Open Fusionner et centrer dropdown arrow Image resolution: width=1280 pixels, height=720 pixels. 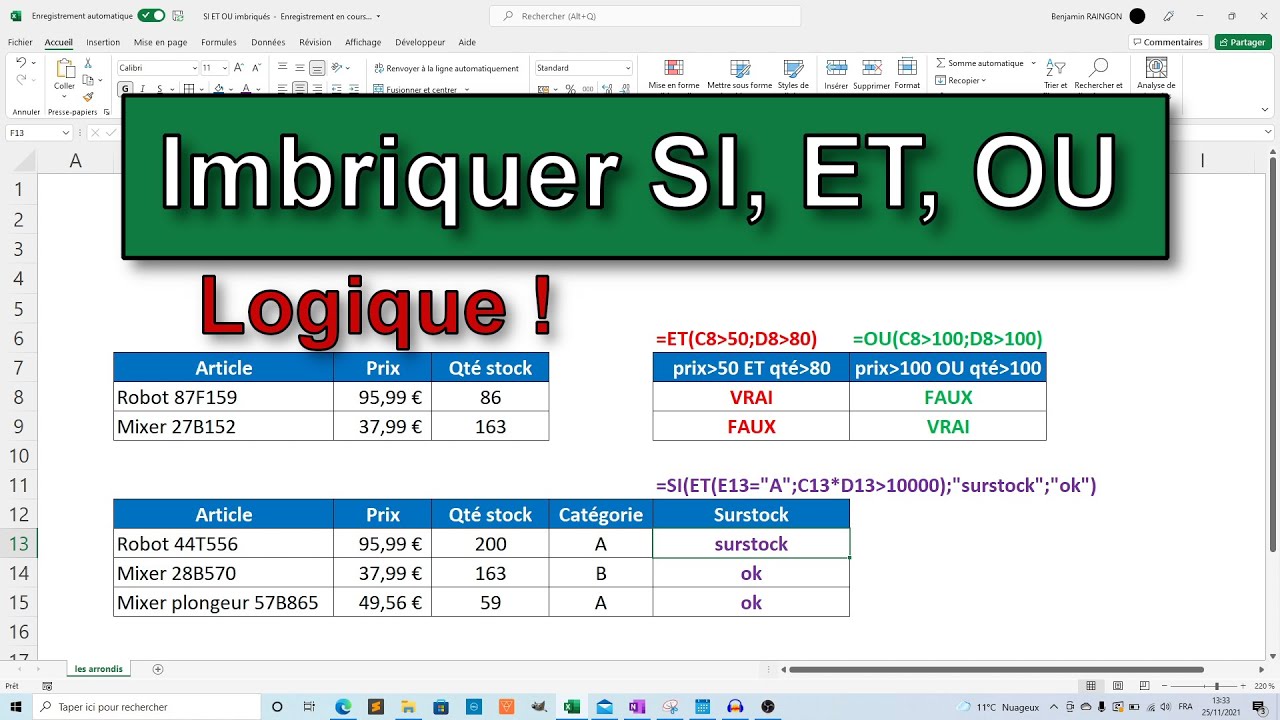click(x=466, y=89)
